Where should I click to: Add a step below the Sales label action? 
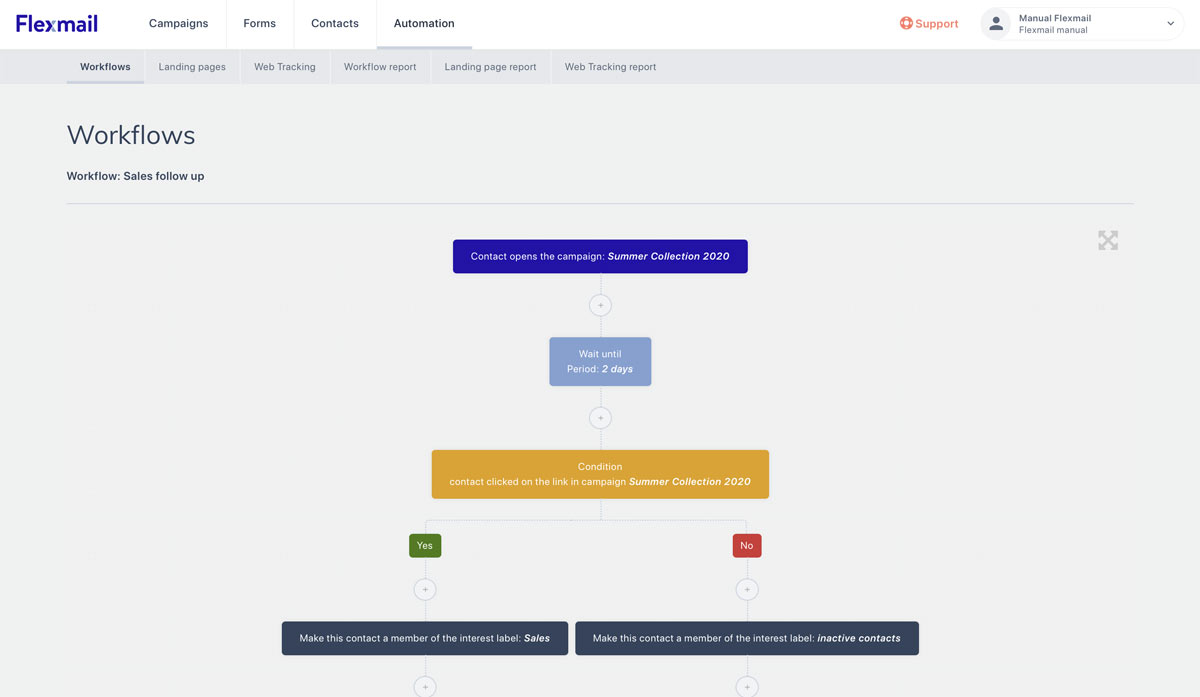coord(425,687)
